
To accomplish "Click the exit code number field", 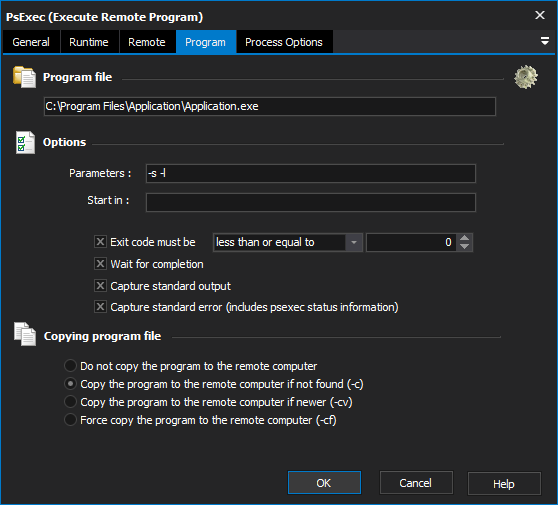I will tap(411, 242).
